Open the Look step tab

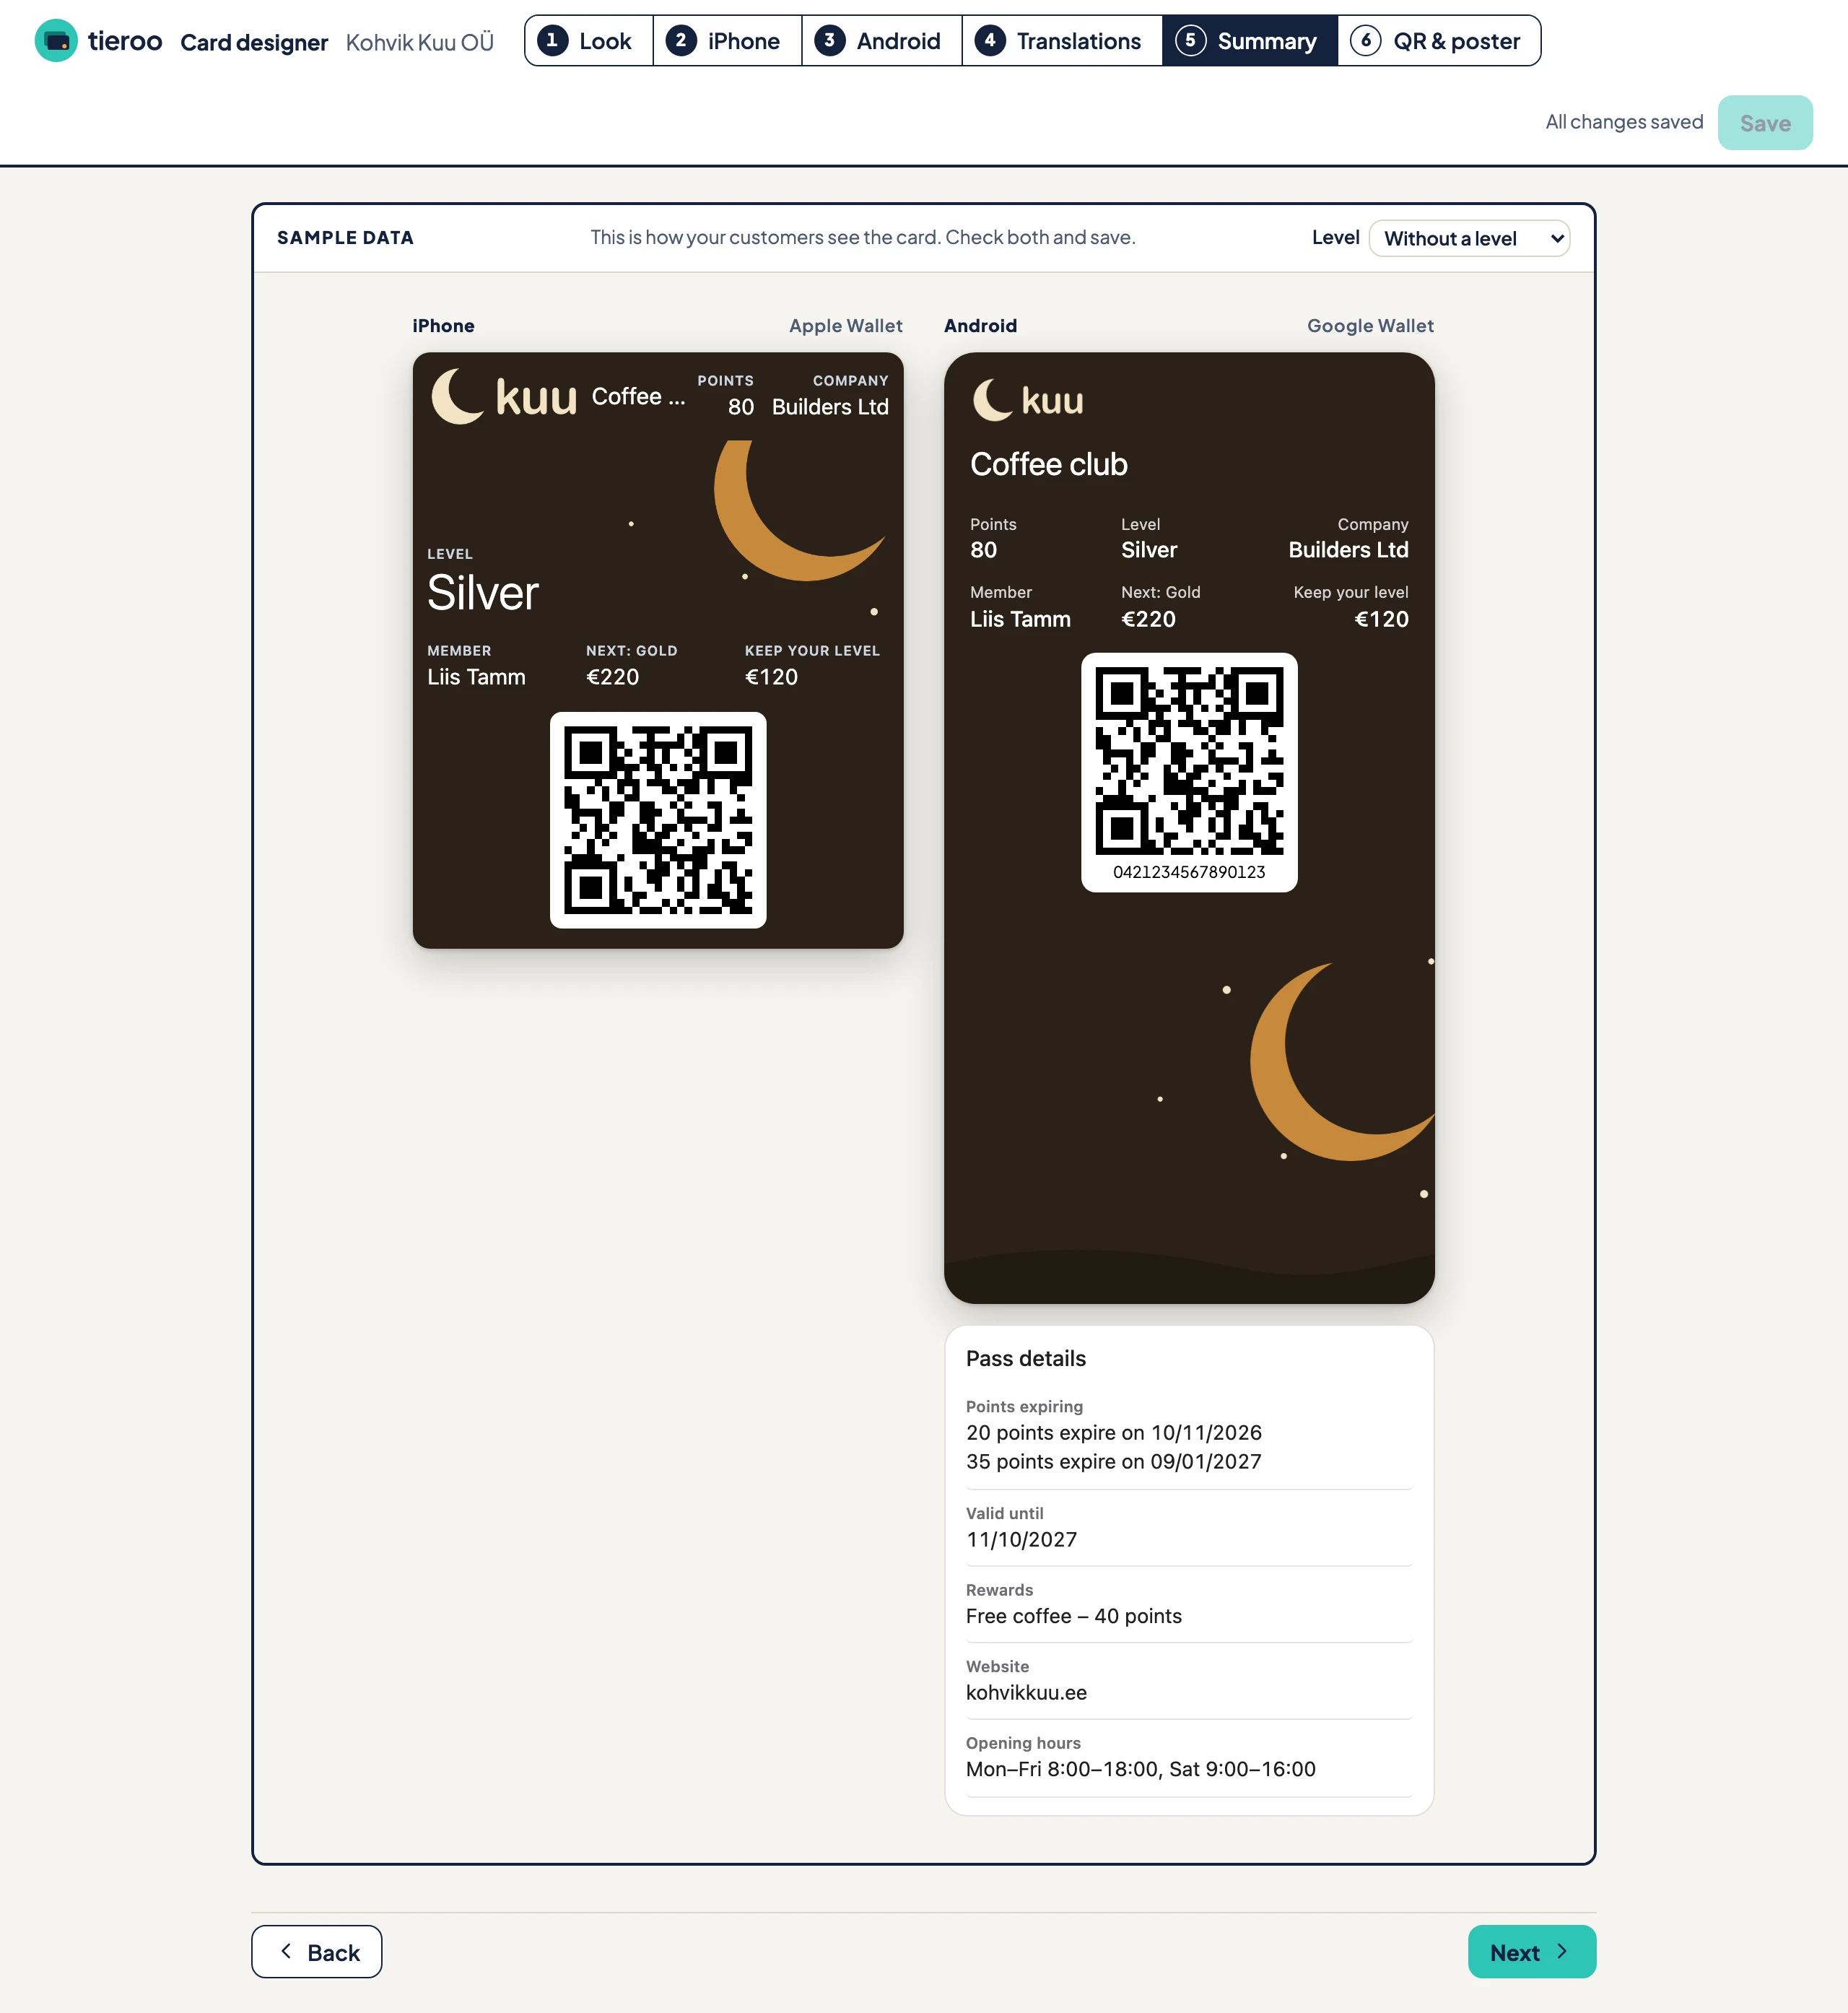pyautogui.click(x=588, y=41)
